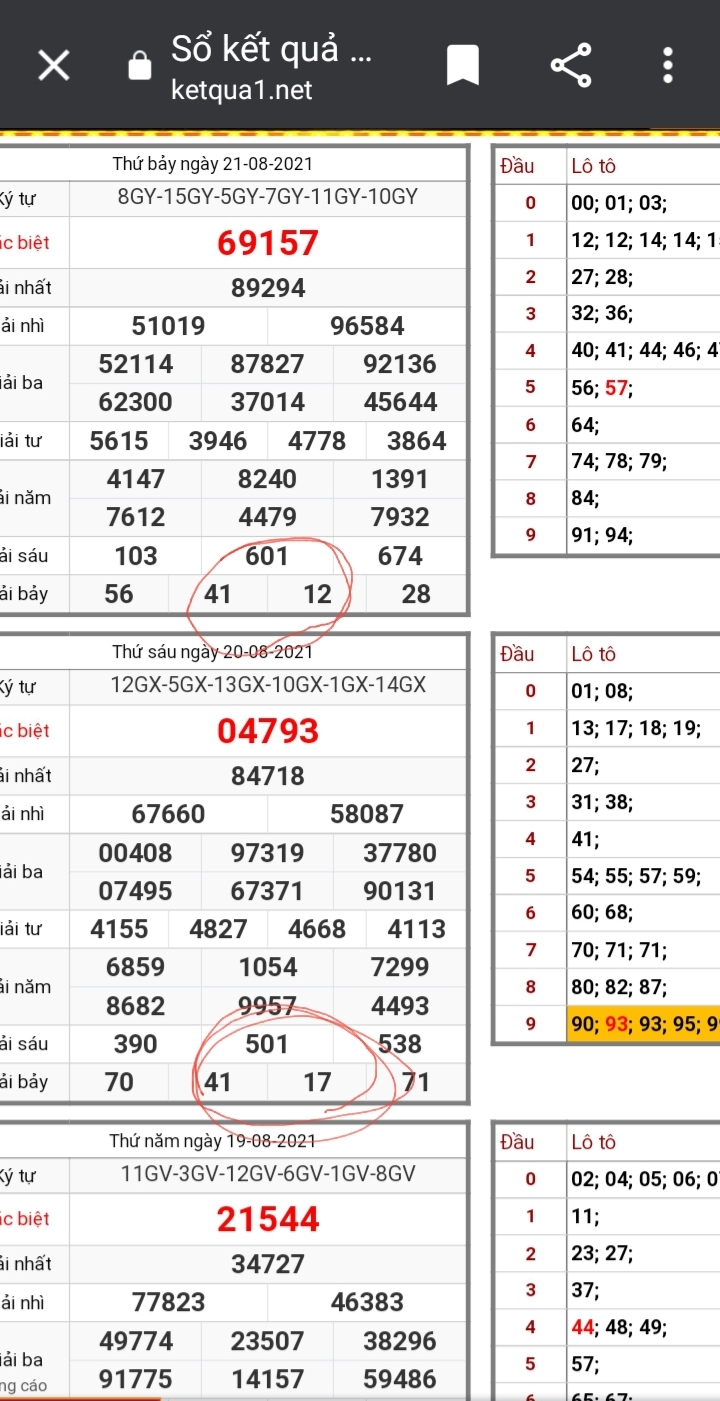Tap third prize number 45644

point(400,402)
